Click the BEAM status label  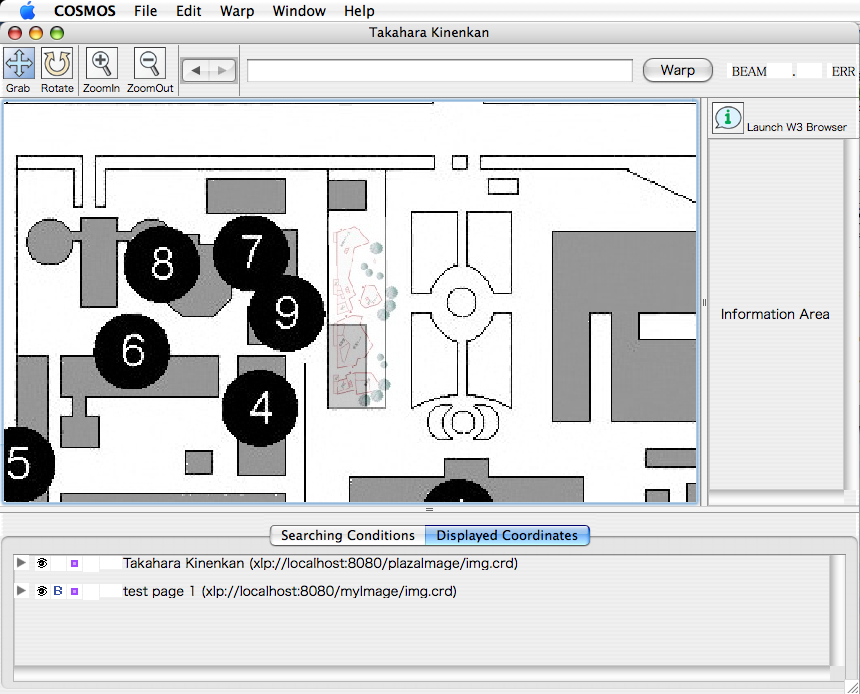click(x=749, y=71)
